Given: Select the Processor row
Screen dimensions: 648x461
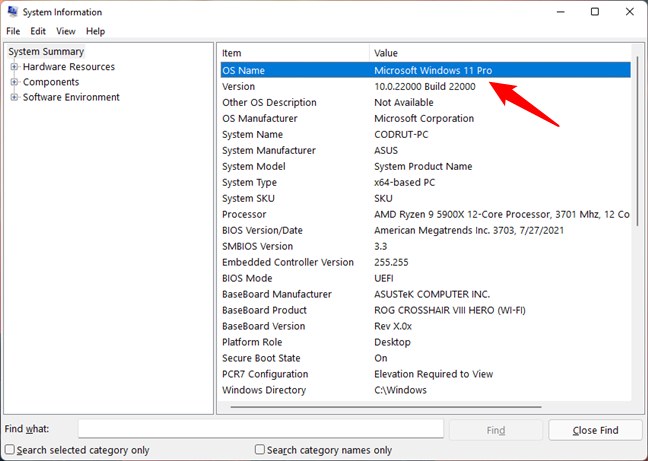Looking at the screenshot, I should coord(425,214).
